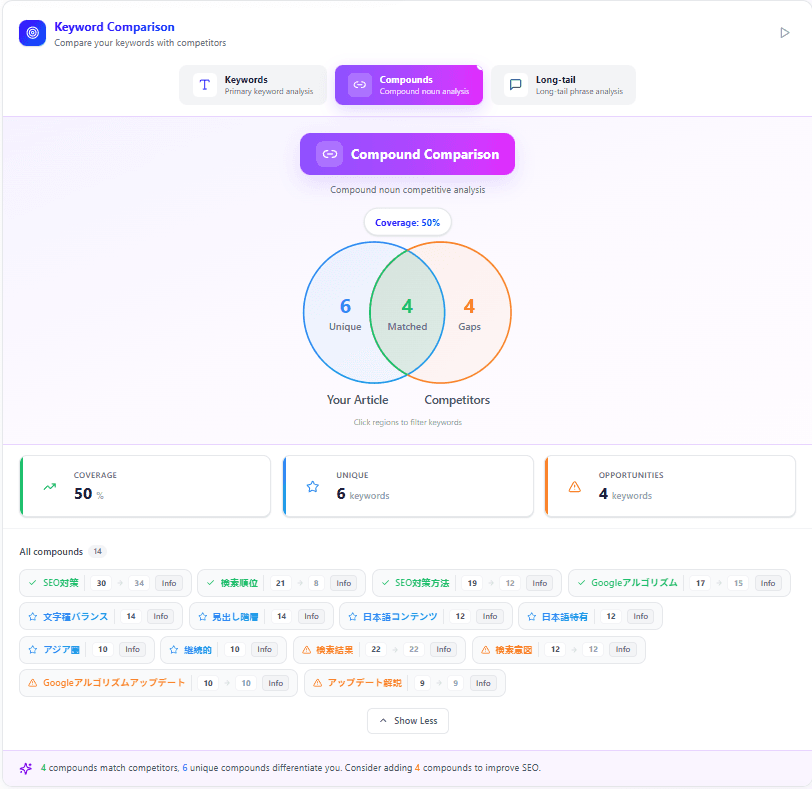Image resolution: width=812 pixels, height=789 pixels.
Task: Click the Keyword Comparison bullseye icon
Action: [32, 33]
